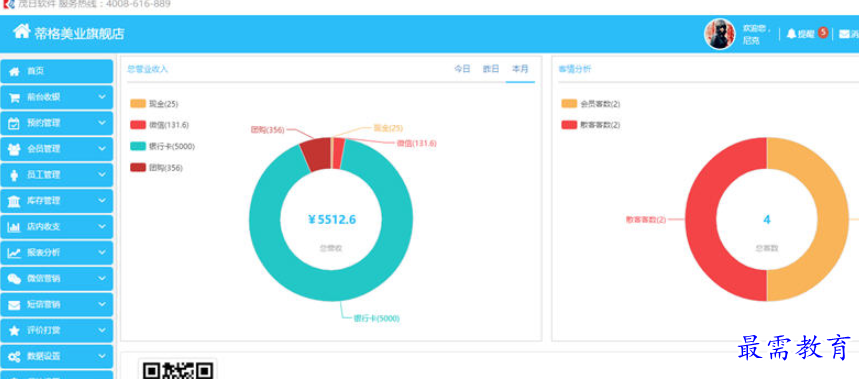Expand the 预约管理 menu chevron
Viewport: 859px width, 379px height.
(102, 123)
